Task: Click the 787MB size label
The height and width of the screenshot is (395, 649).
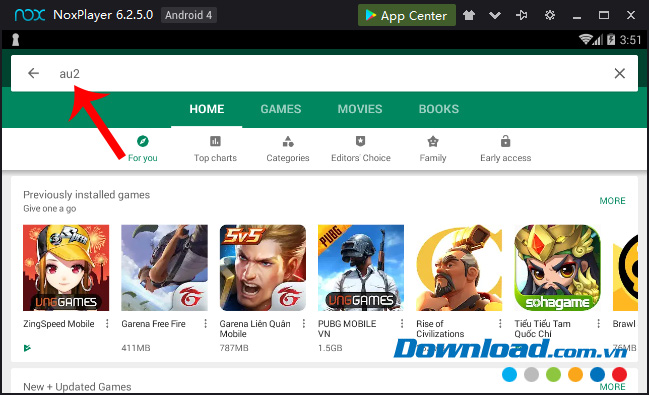Action: tap(234, 348)
